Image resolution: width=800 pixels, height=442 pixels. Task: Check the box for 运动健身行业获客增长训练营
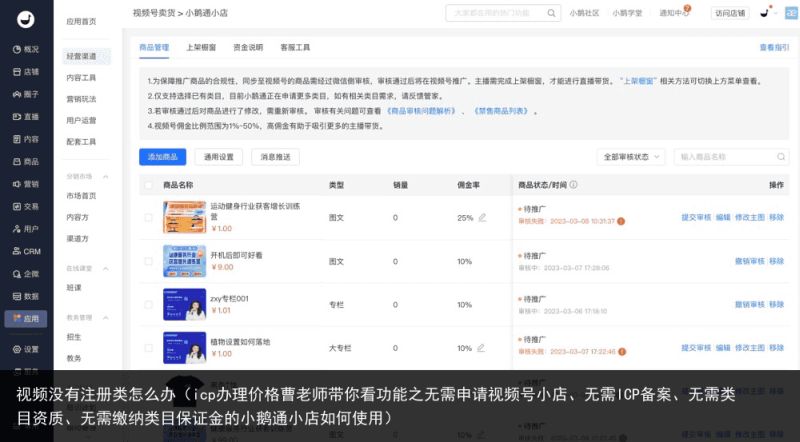click(x=148, y=218)
